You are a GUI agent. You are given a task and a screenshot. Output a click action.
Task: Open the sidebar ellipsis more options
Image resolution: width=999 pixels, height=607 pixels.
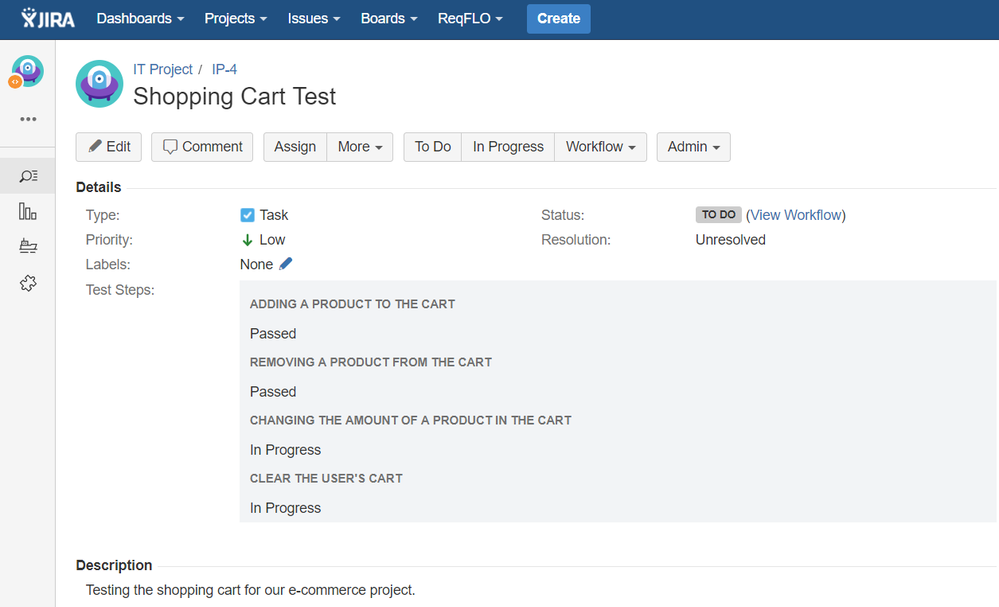28,119
